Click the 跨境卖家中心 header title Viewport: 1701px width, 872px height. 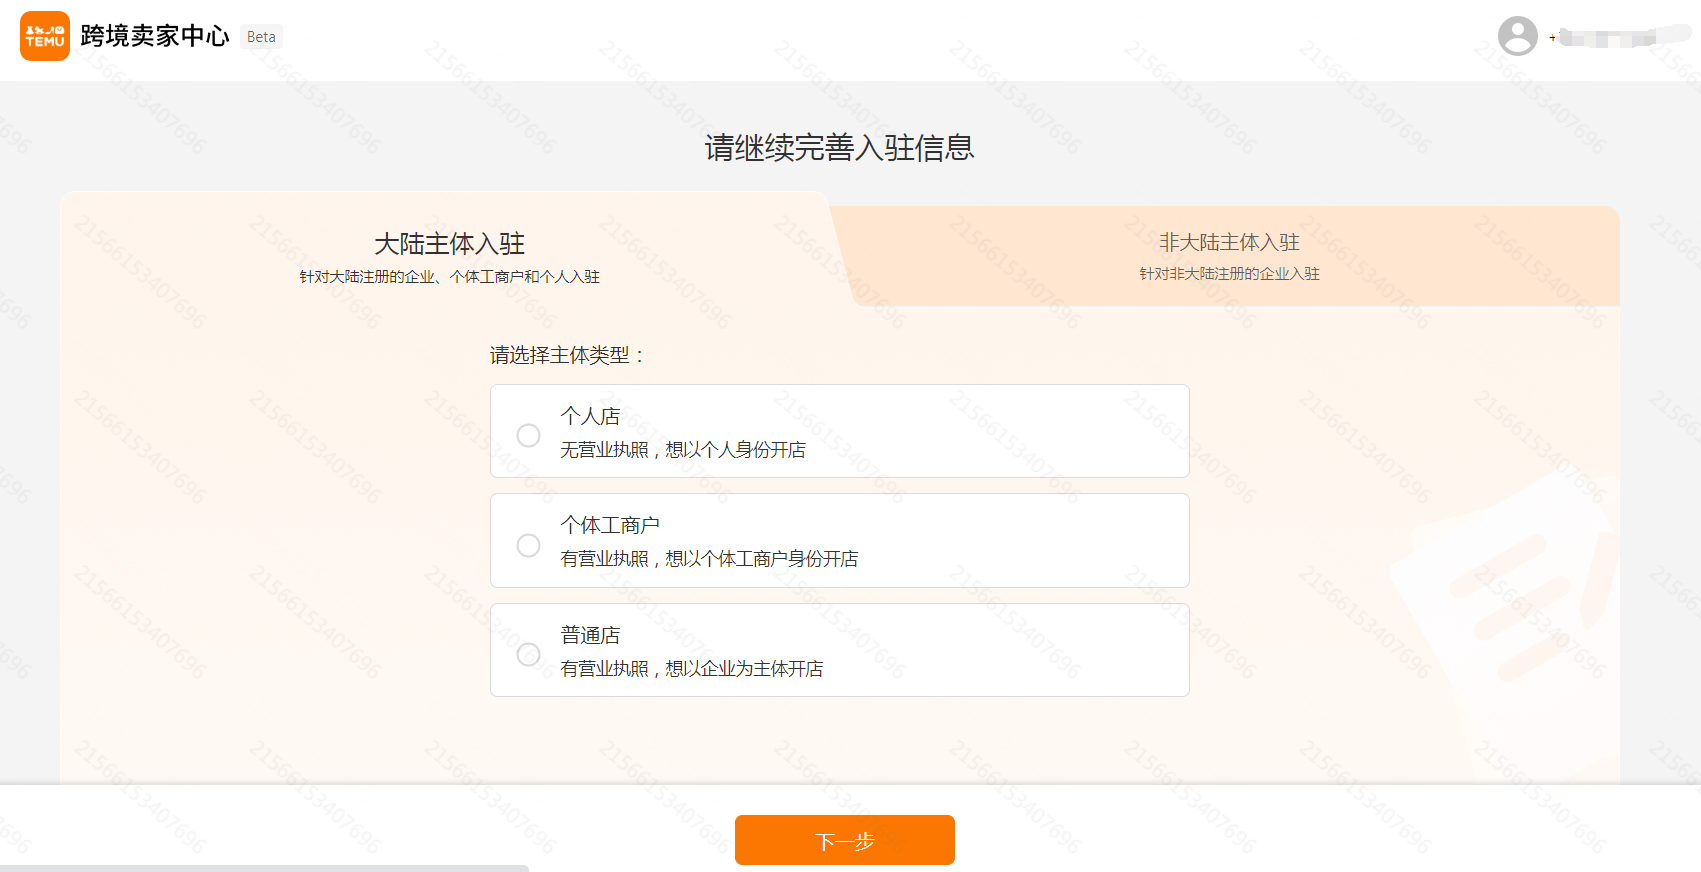coord(155,36)
